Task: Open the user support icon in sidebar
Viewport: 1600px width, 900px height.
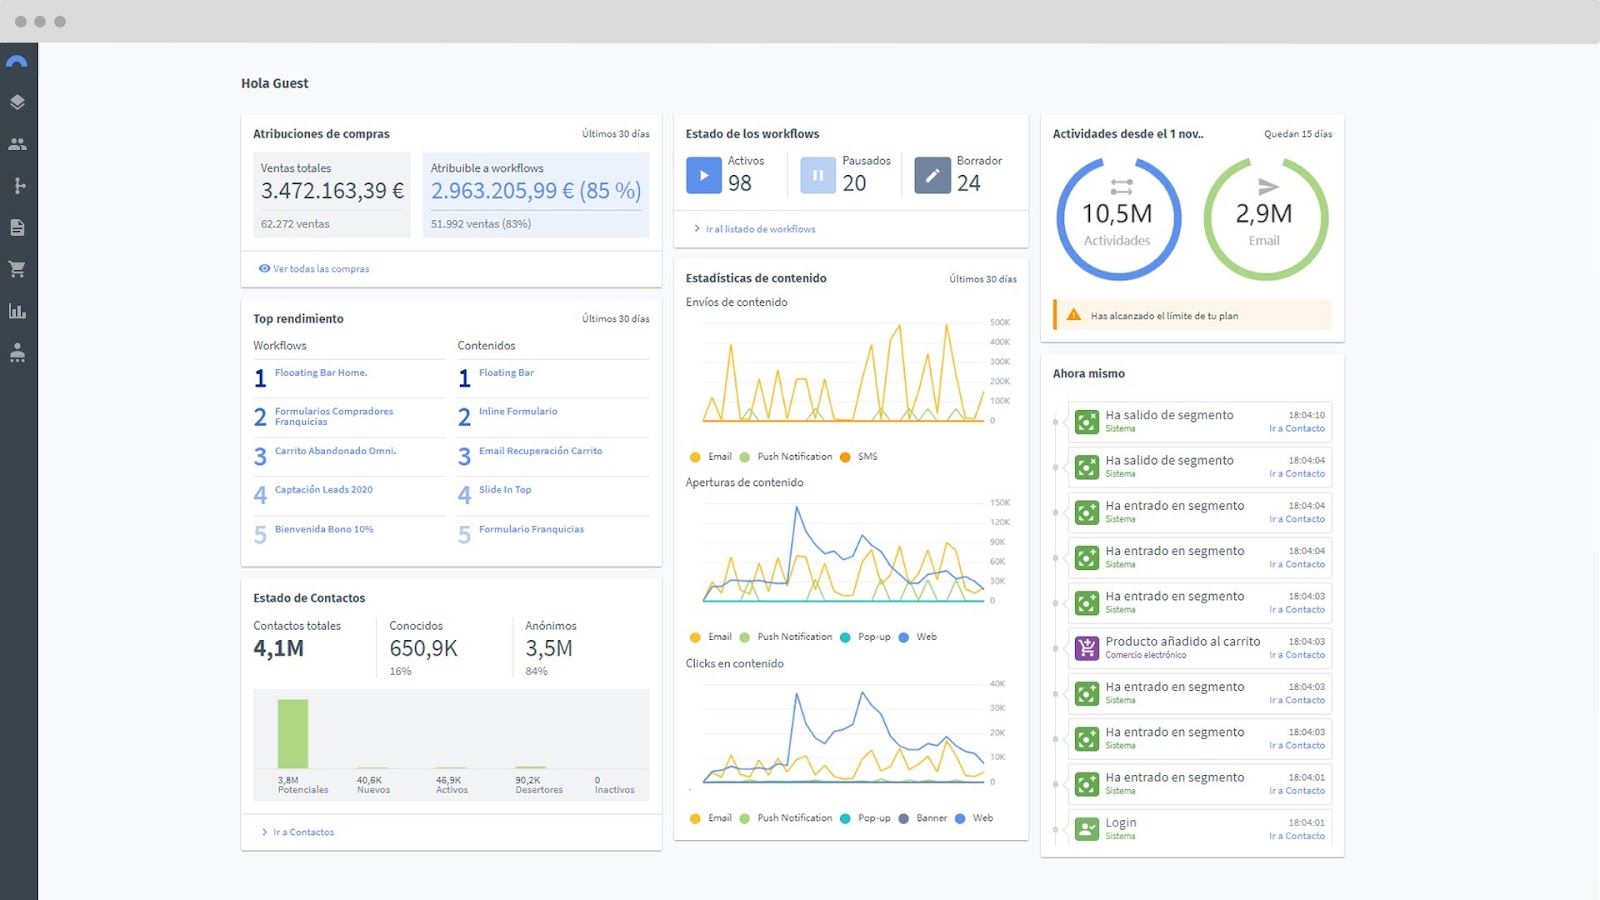Action: (17, 352)
